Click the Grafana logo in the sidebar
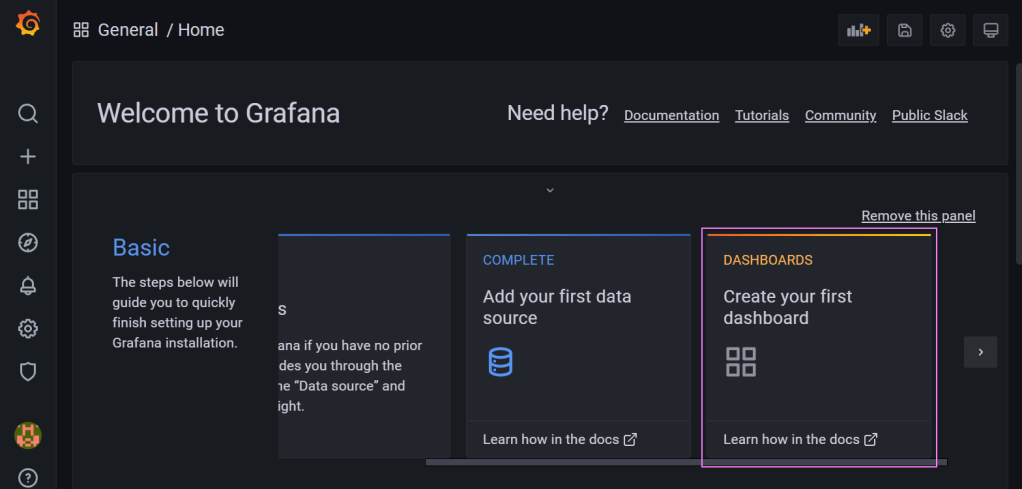 (28, 23)
